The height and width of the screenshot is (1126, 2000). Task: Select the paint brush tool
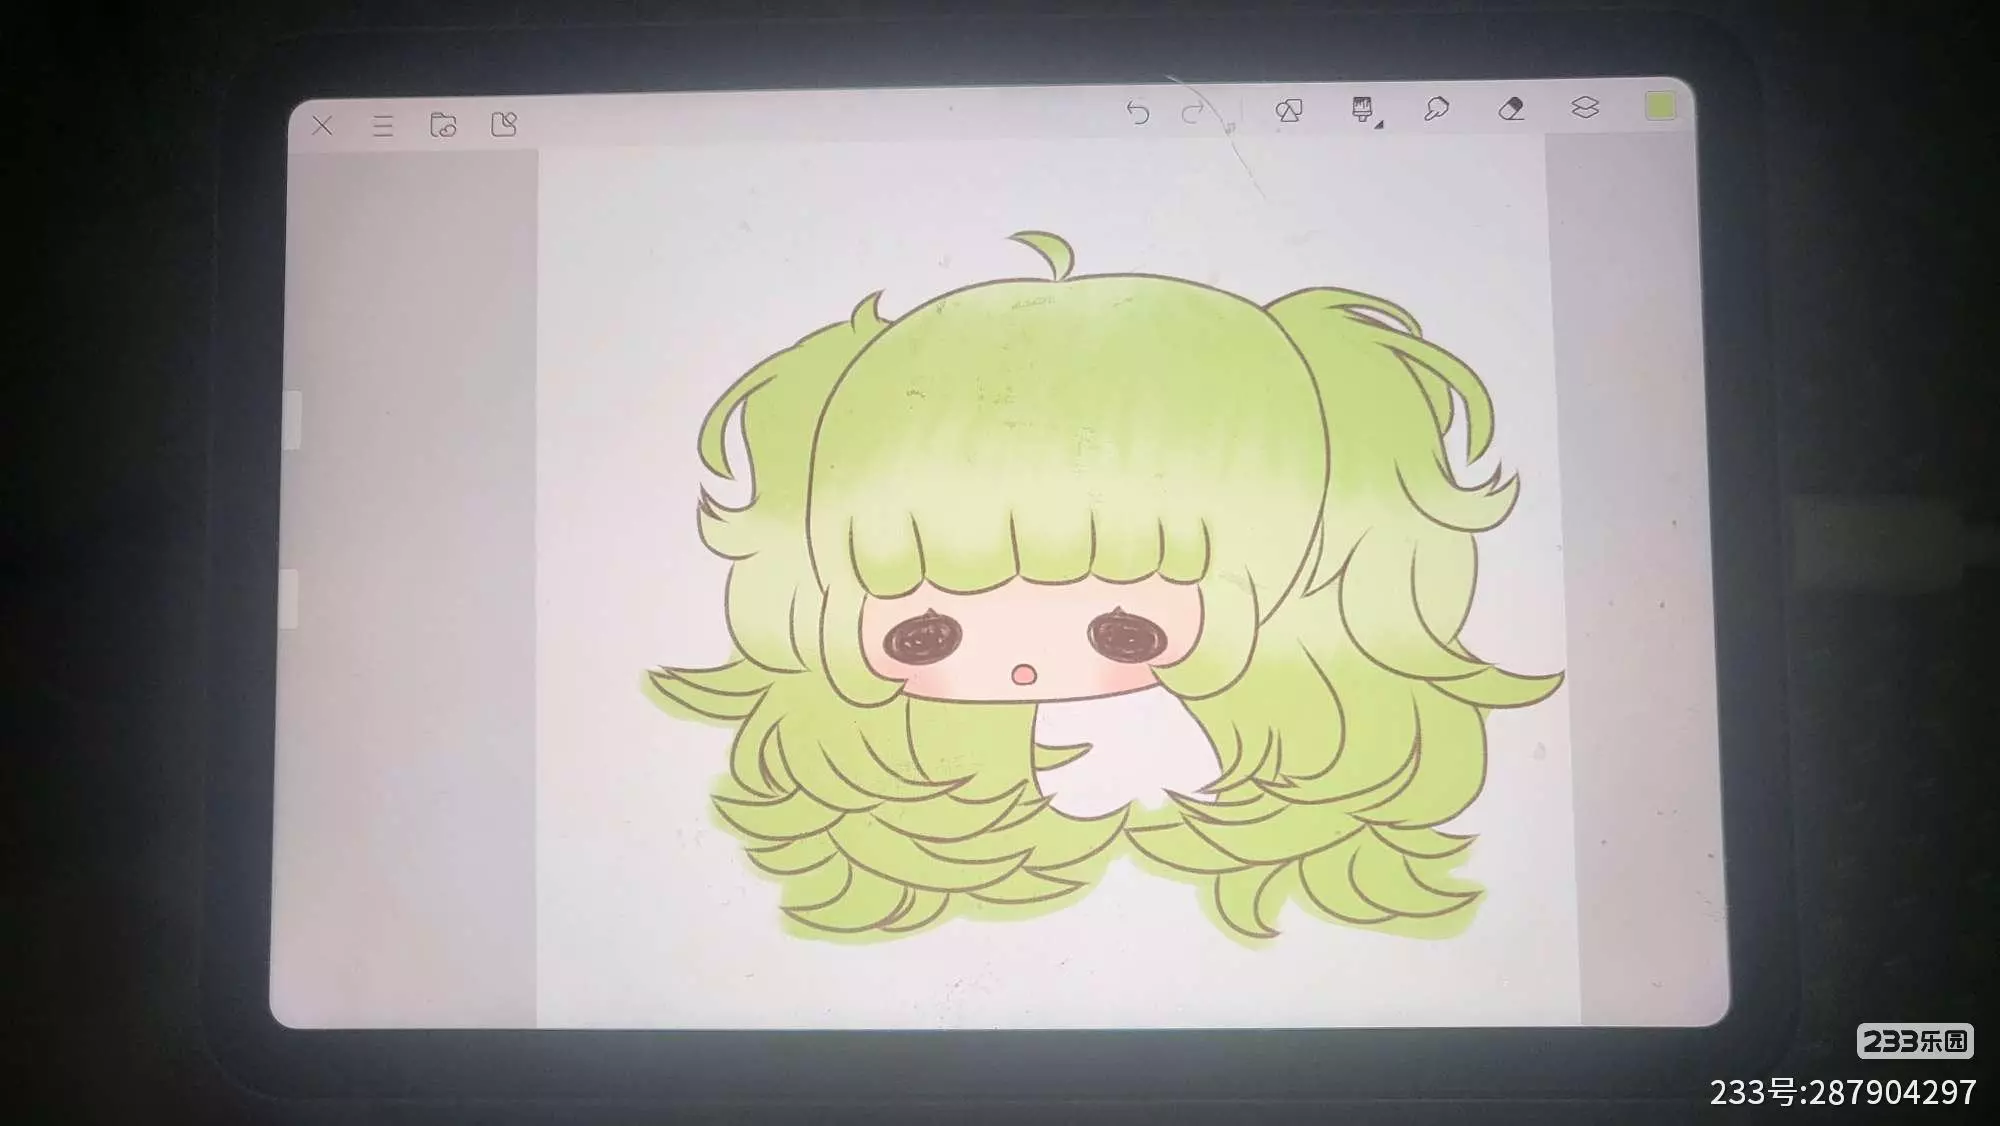[1362, 108]
